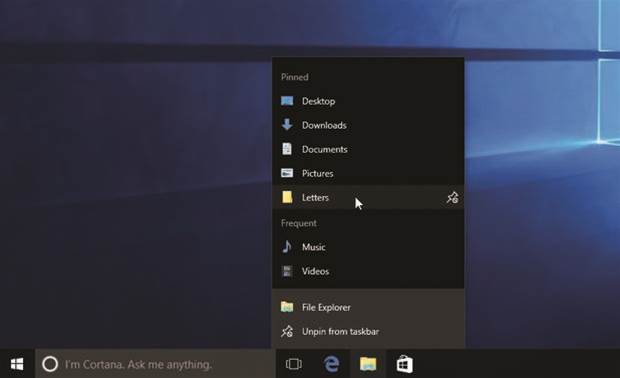The width and height of the screenshot is (620, 378).
Task: Click the File Explorer taskbar icon
Action: (368, 364)
